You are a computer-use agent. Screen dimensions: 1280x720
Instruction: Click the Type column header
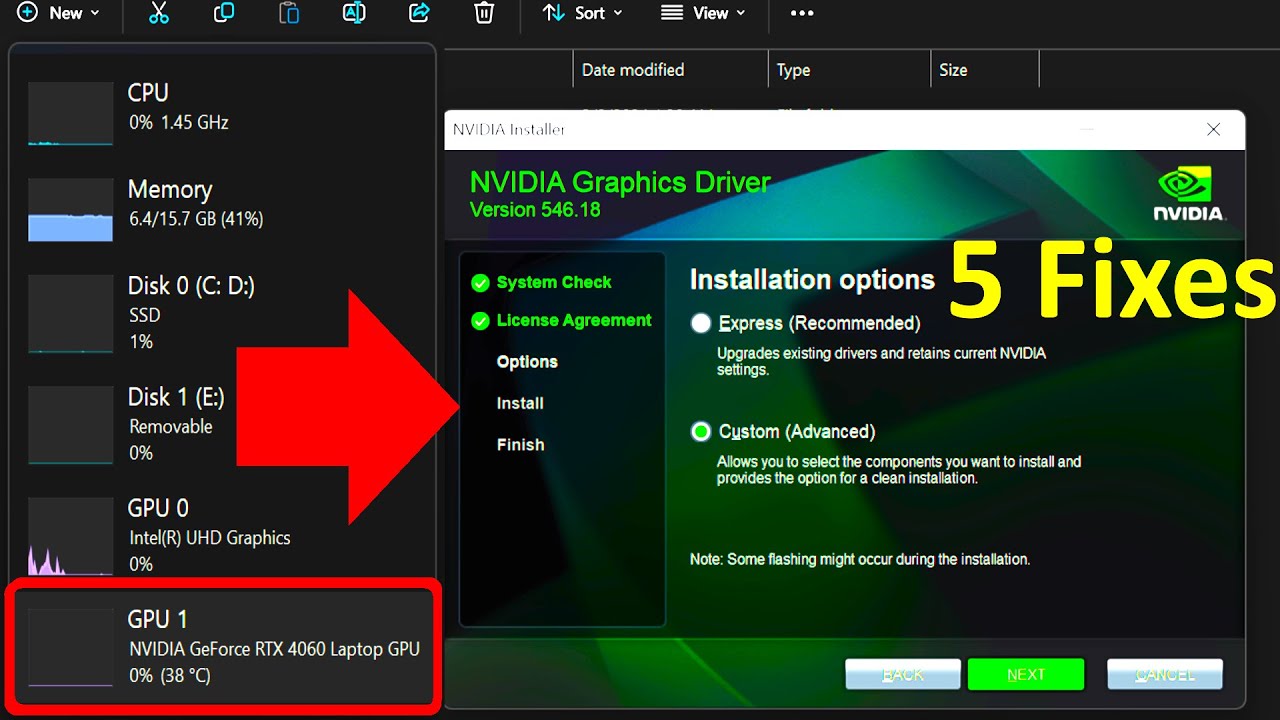(x=793, y=70)
